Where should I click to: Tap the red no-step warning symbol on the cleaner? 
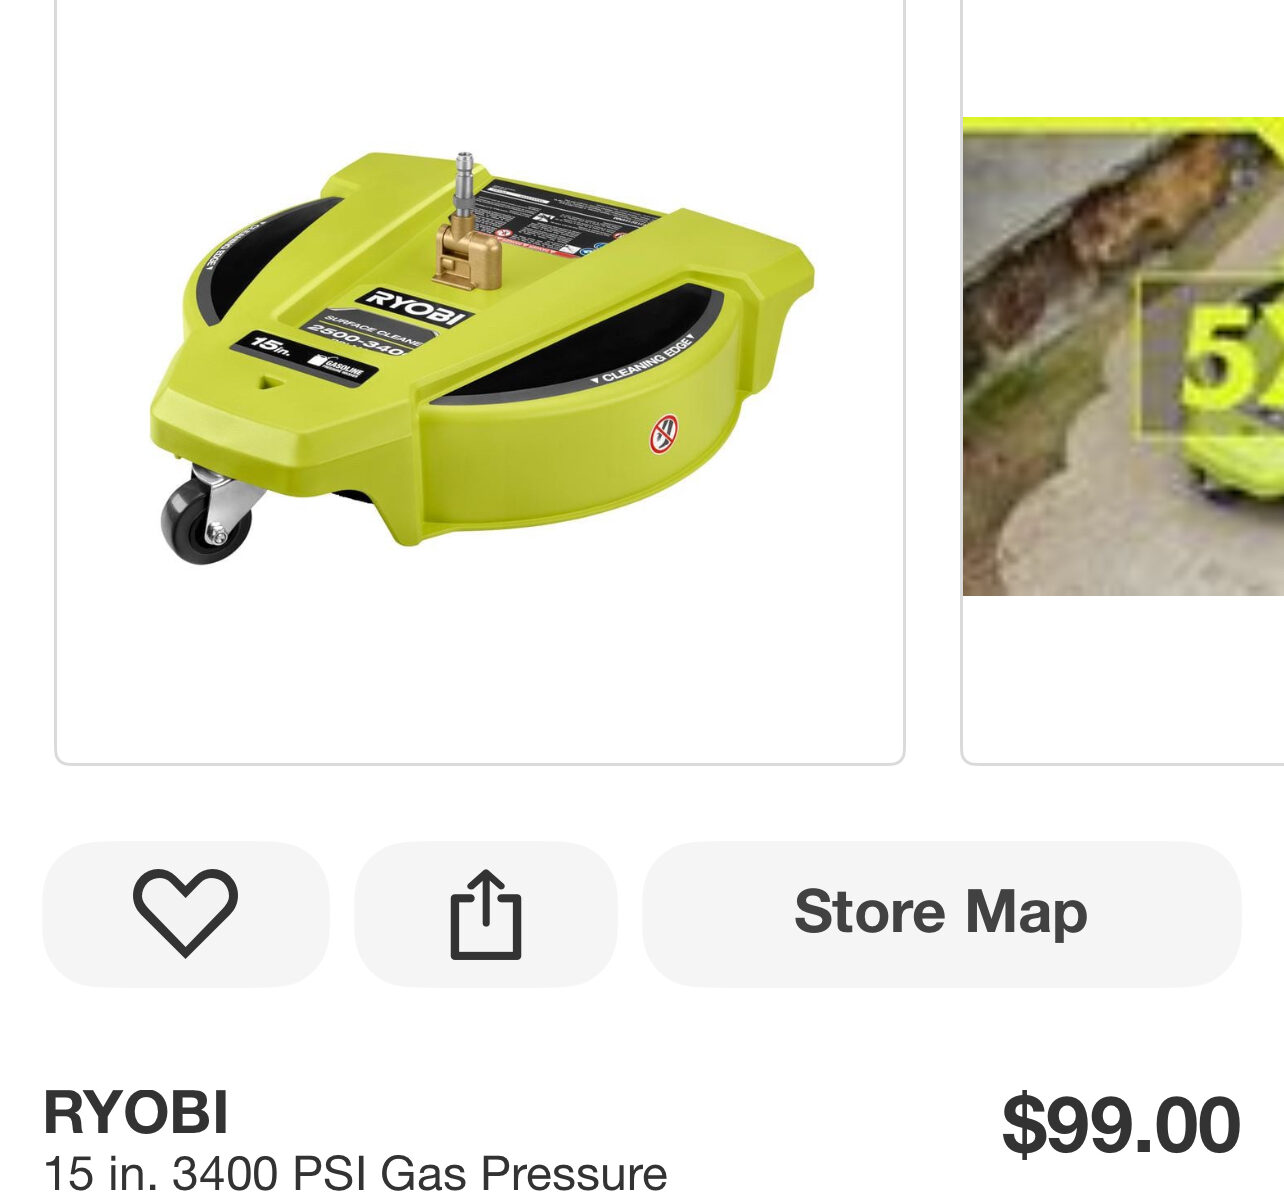click(665, 434)
